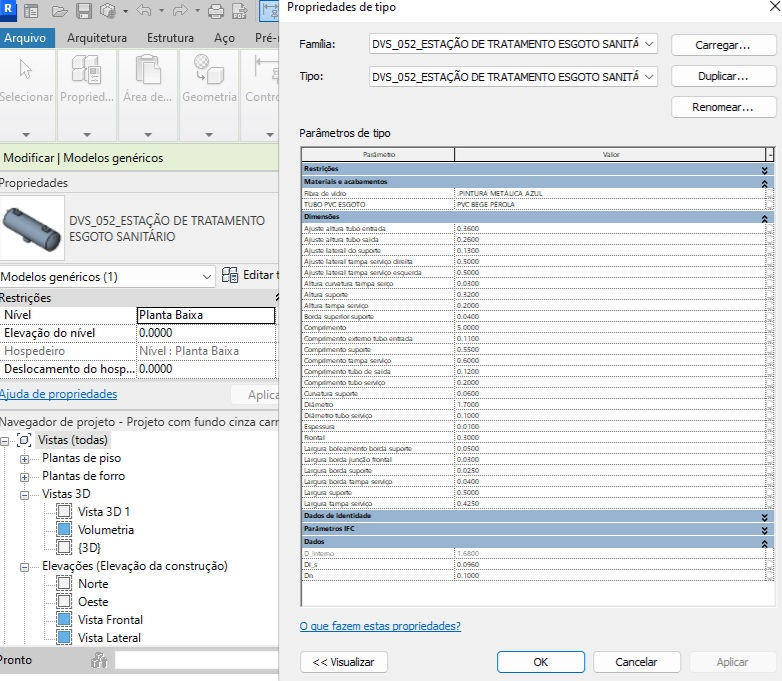Collapse the Dados parameter group

coord(764,543)
